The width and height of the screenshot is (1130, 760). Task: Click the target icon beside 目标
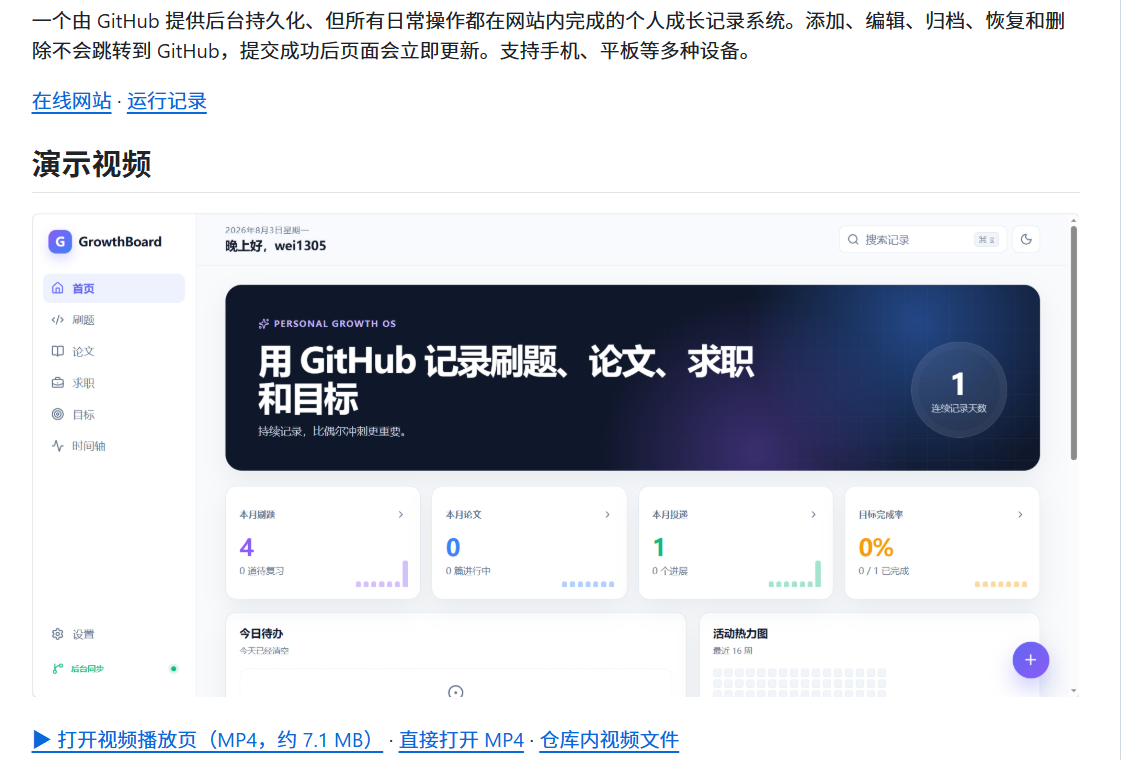pyautogui.click(x=58, y=414)
